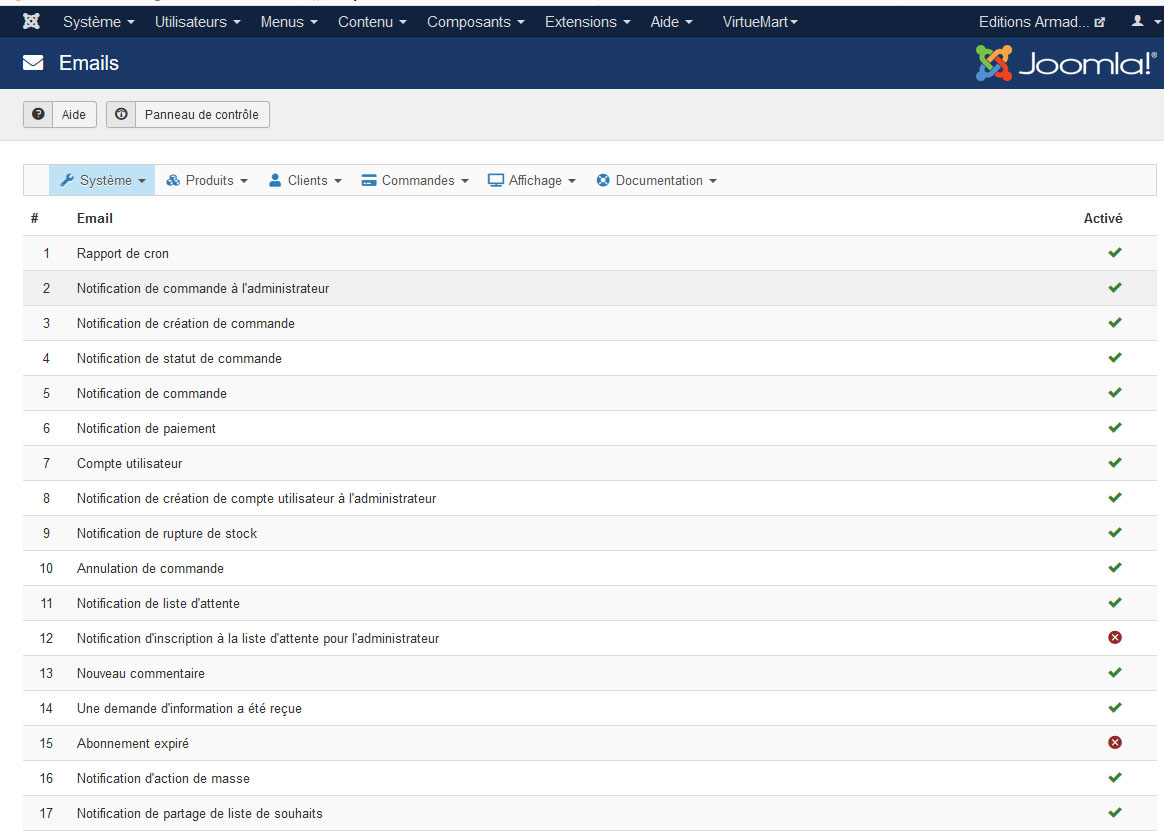Viewport: 1164px width, 833px height.
Task: Expand the Affichage dropdown
Action: [532, 180]
